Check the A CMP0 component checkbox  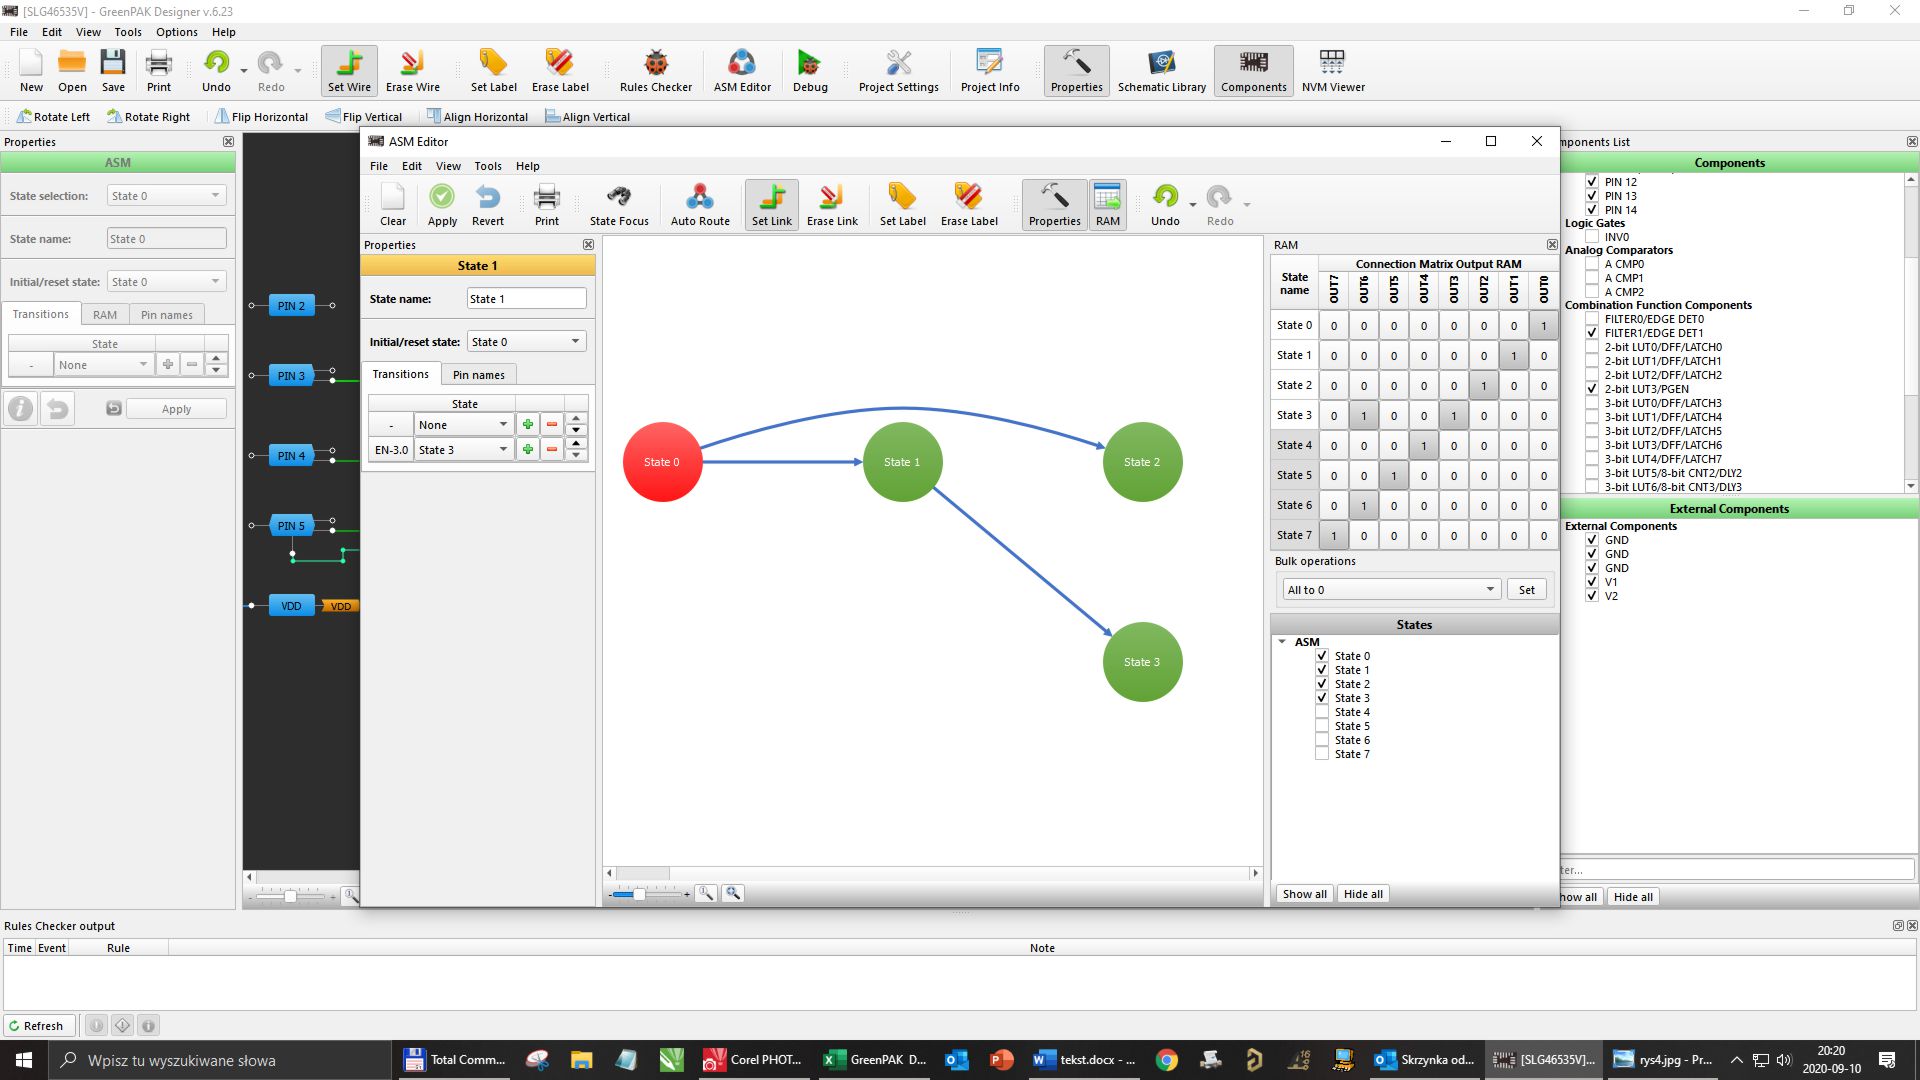[x=1592, y=264]
